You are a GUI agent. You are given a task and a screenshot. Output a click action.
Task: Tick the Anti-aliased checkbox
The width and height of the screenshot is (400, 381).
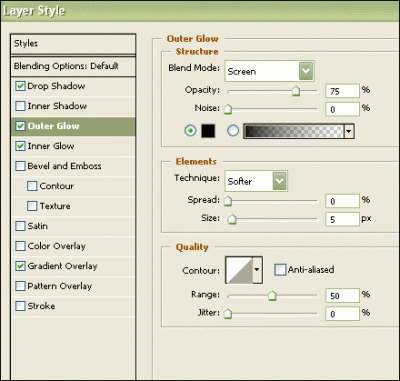click(x=280, y=270)
